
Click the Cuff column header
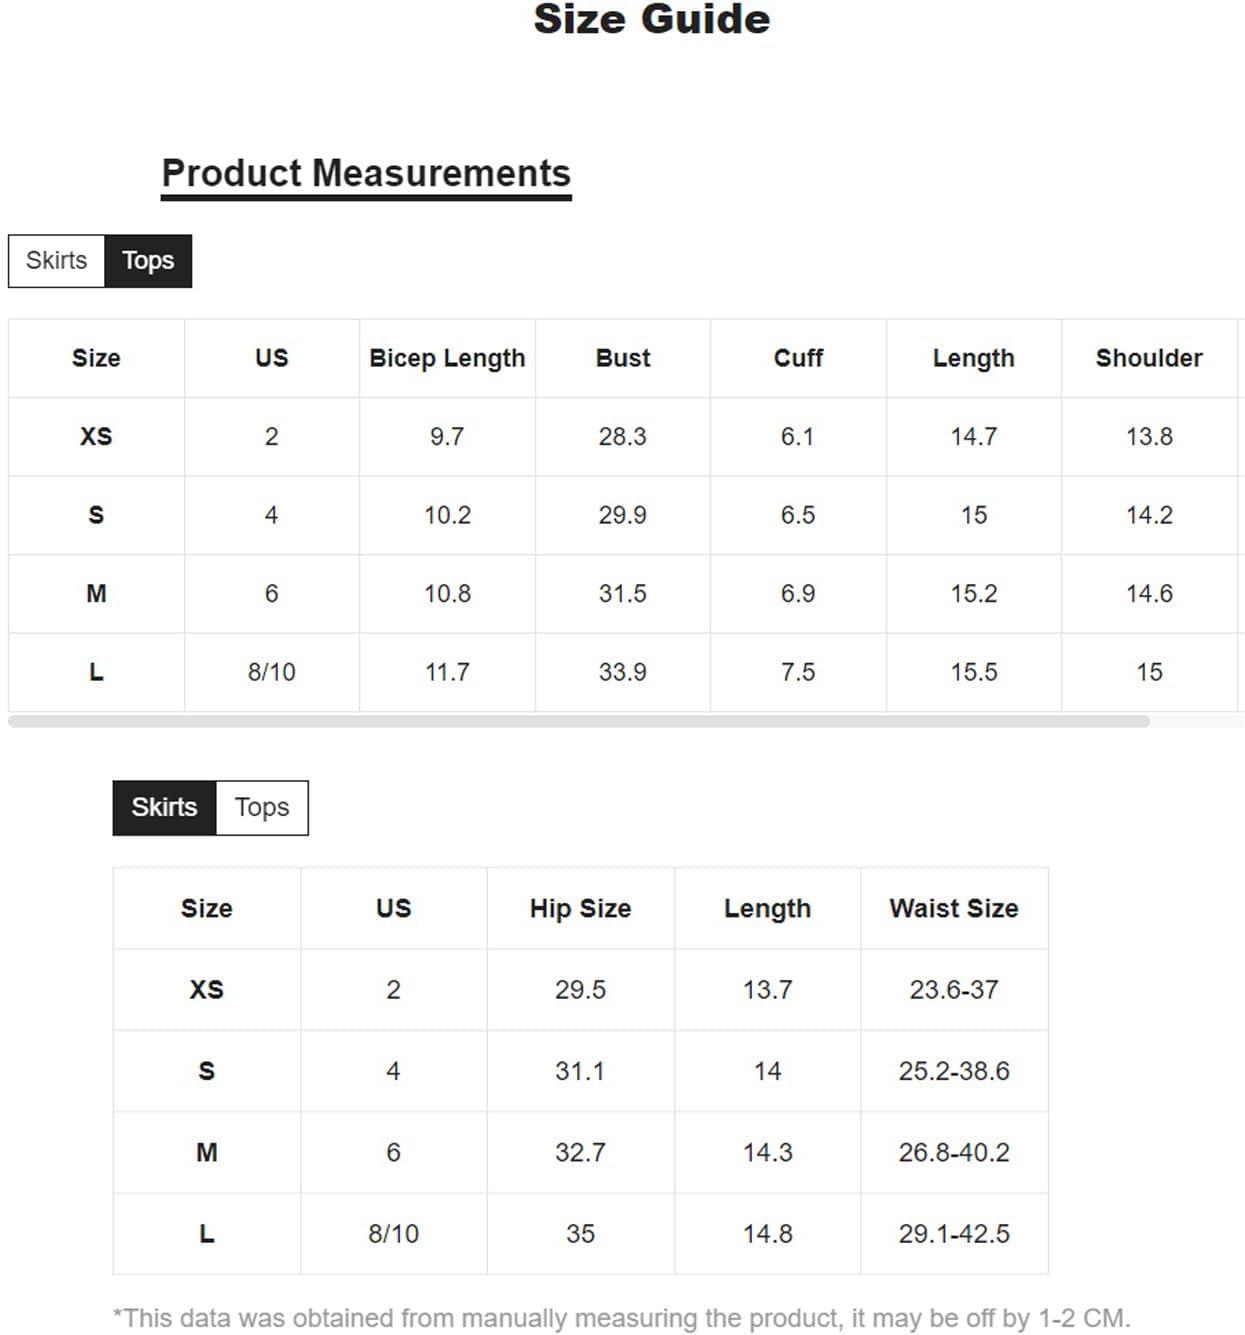798,358
